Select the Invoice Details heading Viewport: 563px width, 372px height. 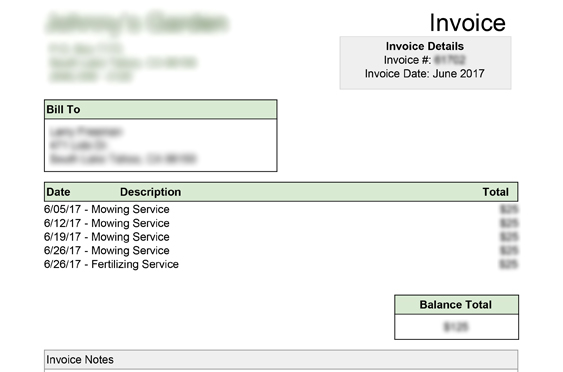pyautogui.click(x=425, y=46)
